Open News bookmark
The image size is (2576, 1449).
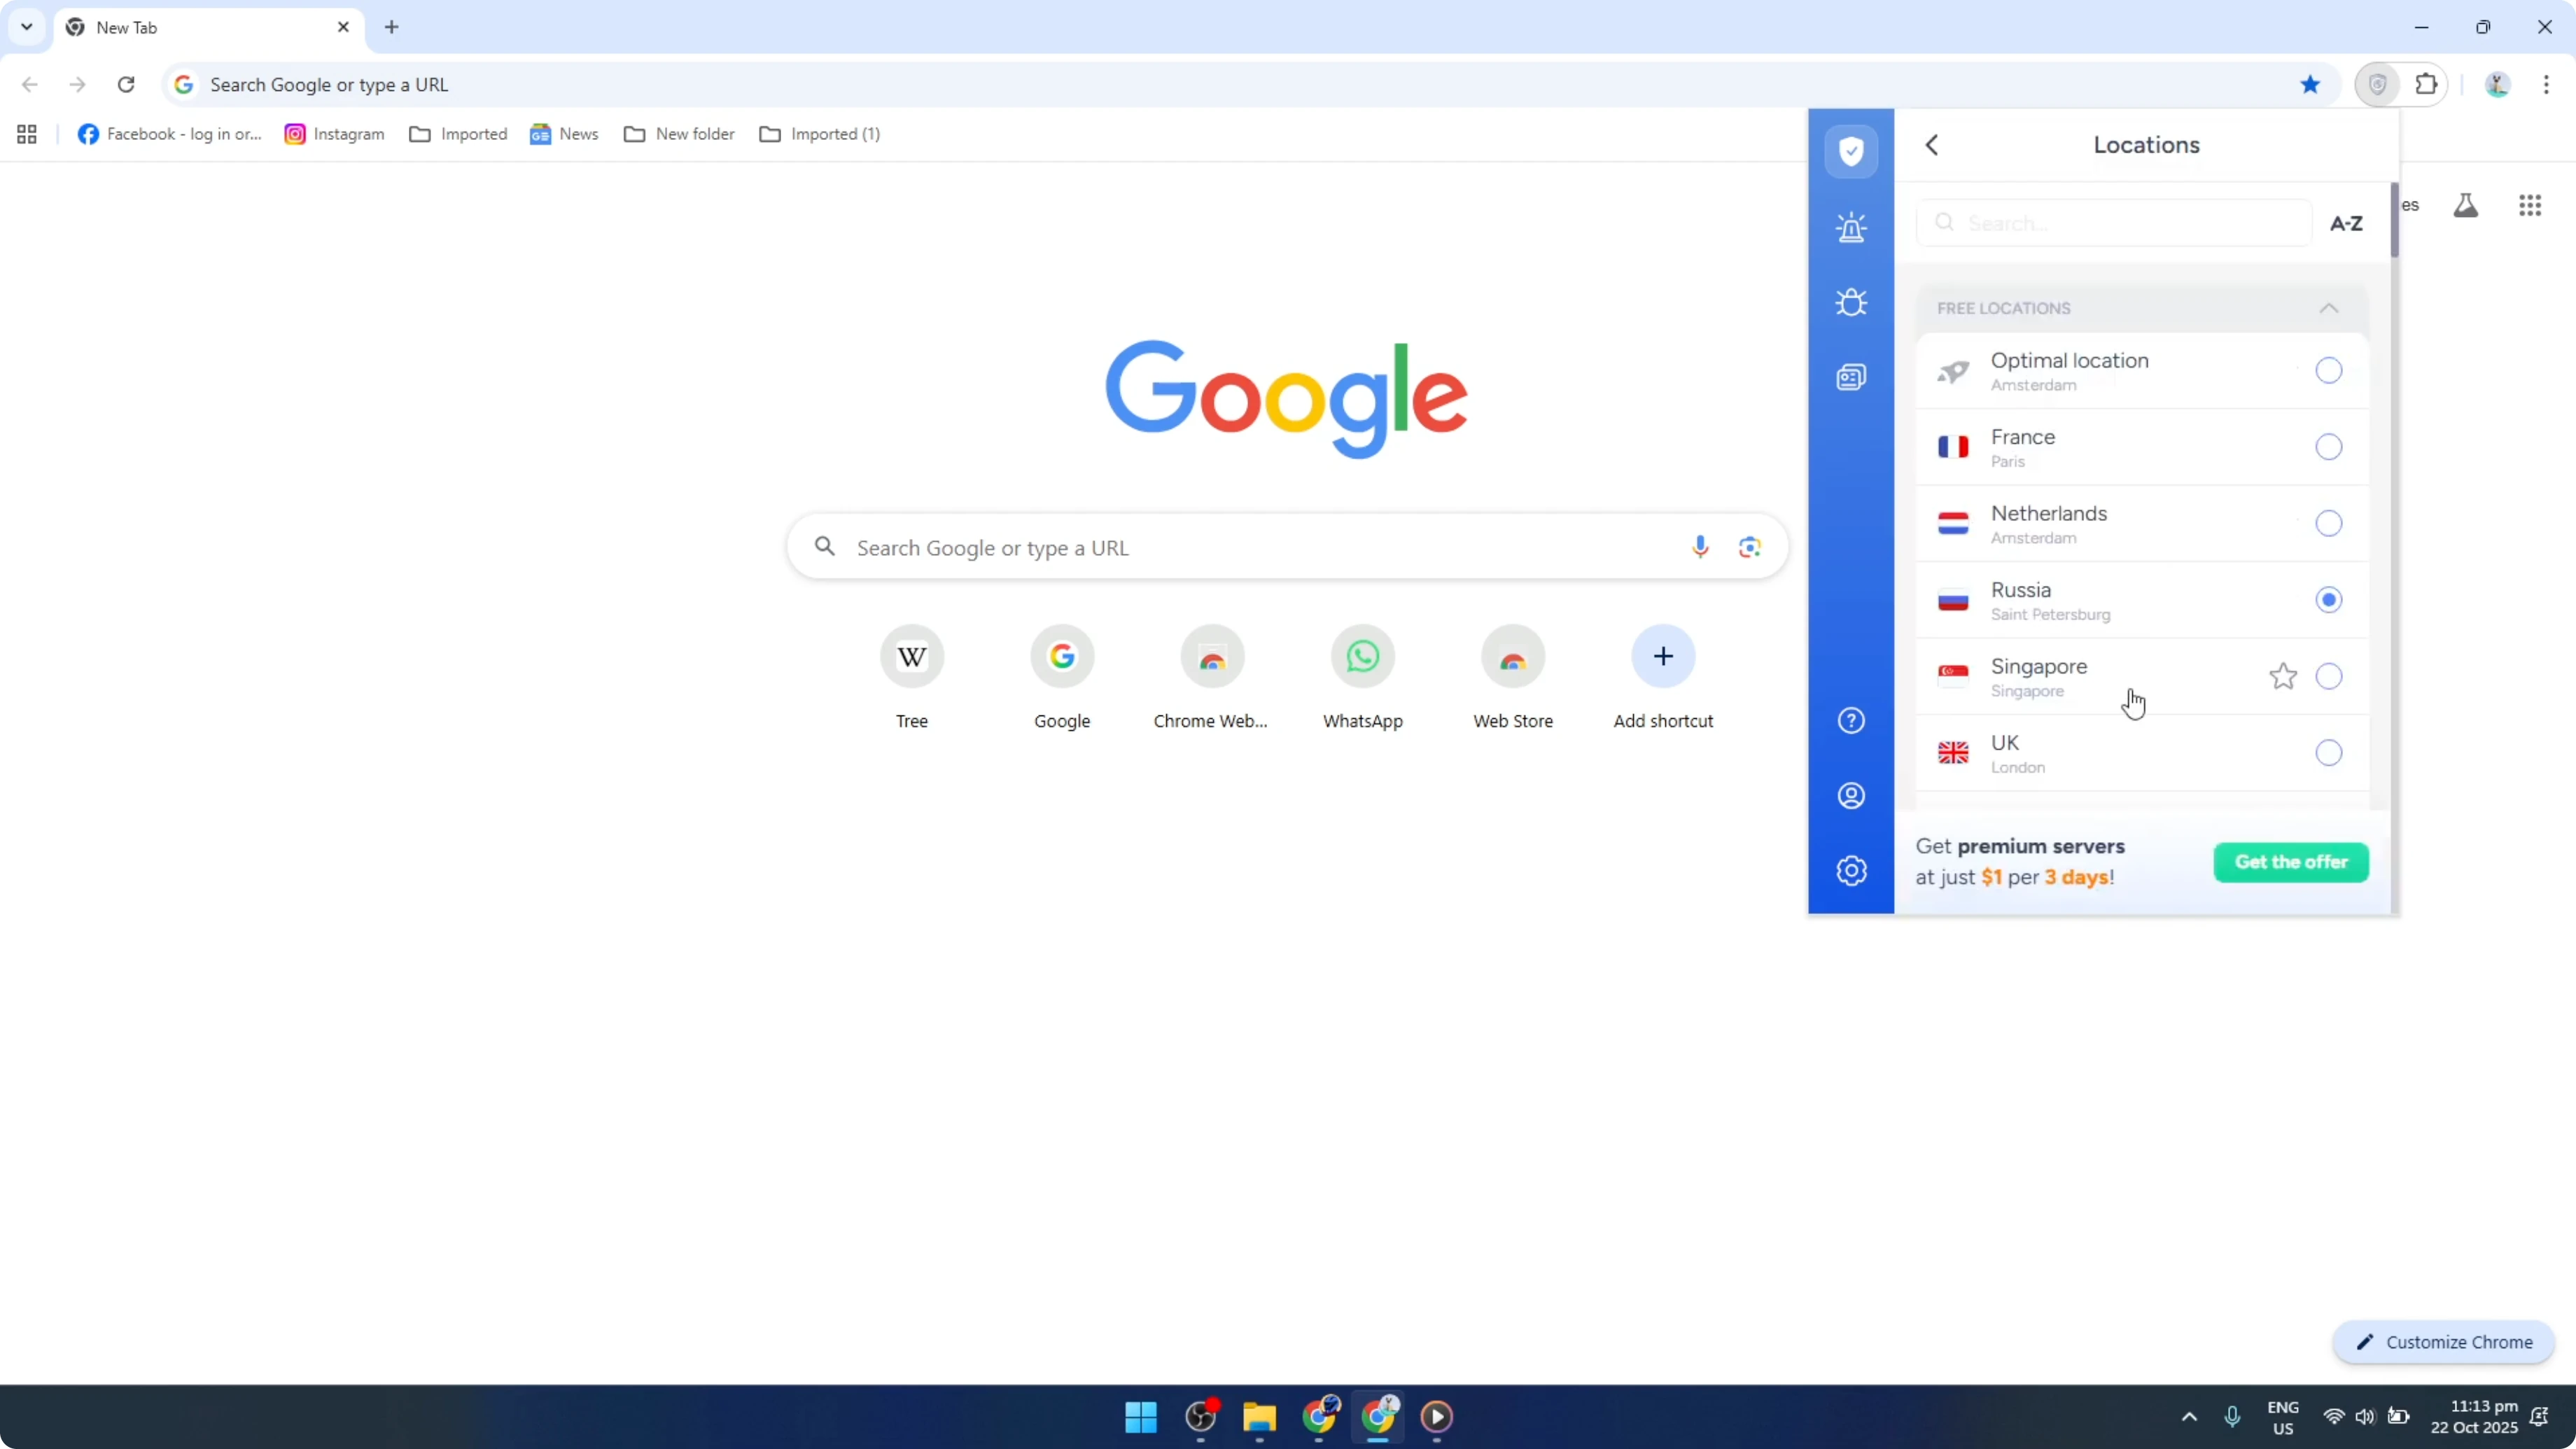(565, 134)
